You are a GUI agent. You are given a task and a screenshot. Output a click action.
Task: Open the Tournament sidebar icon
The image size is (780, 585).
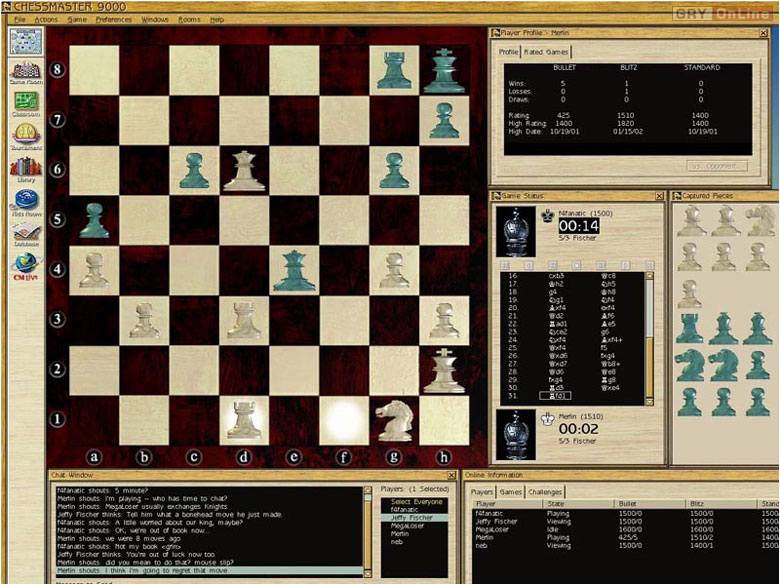coord(26,137)
